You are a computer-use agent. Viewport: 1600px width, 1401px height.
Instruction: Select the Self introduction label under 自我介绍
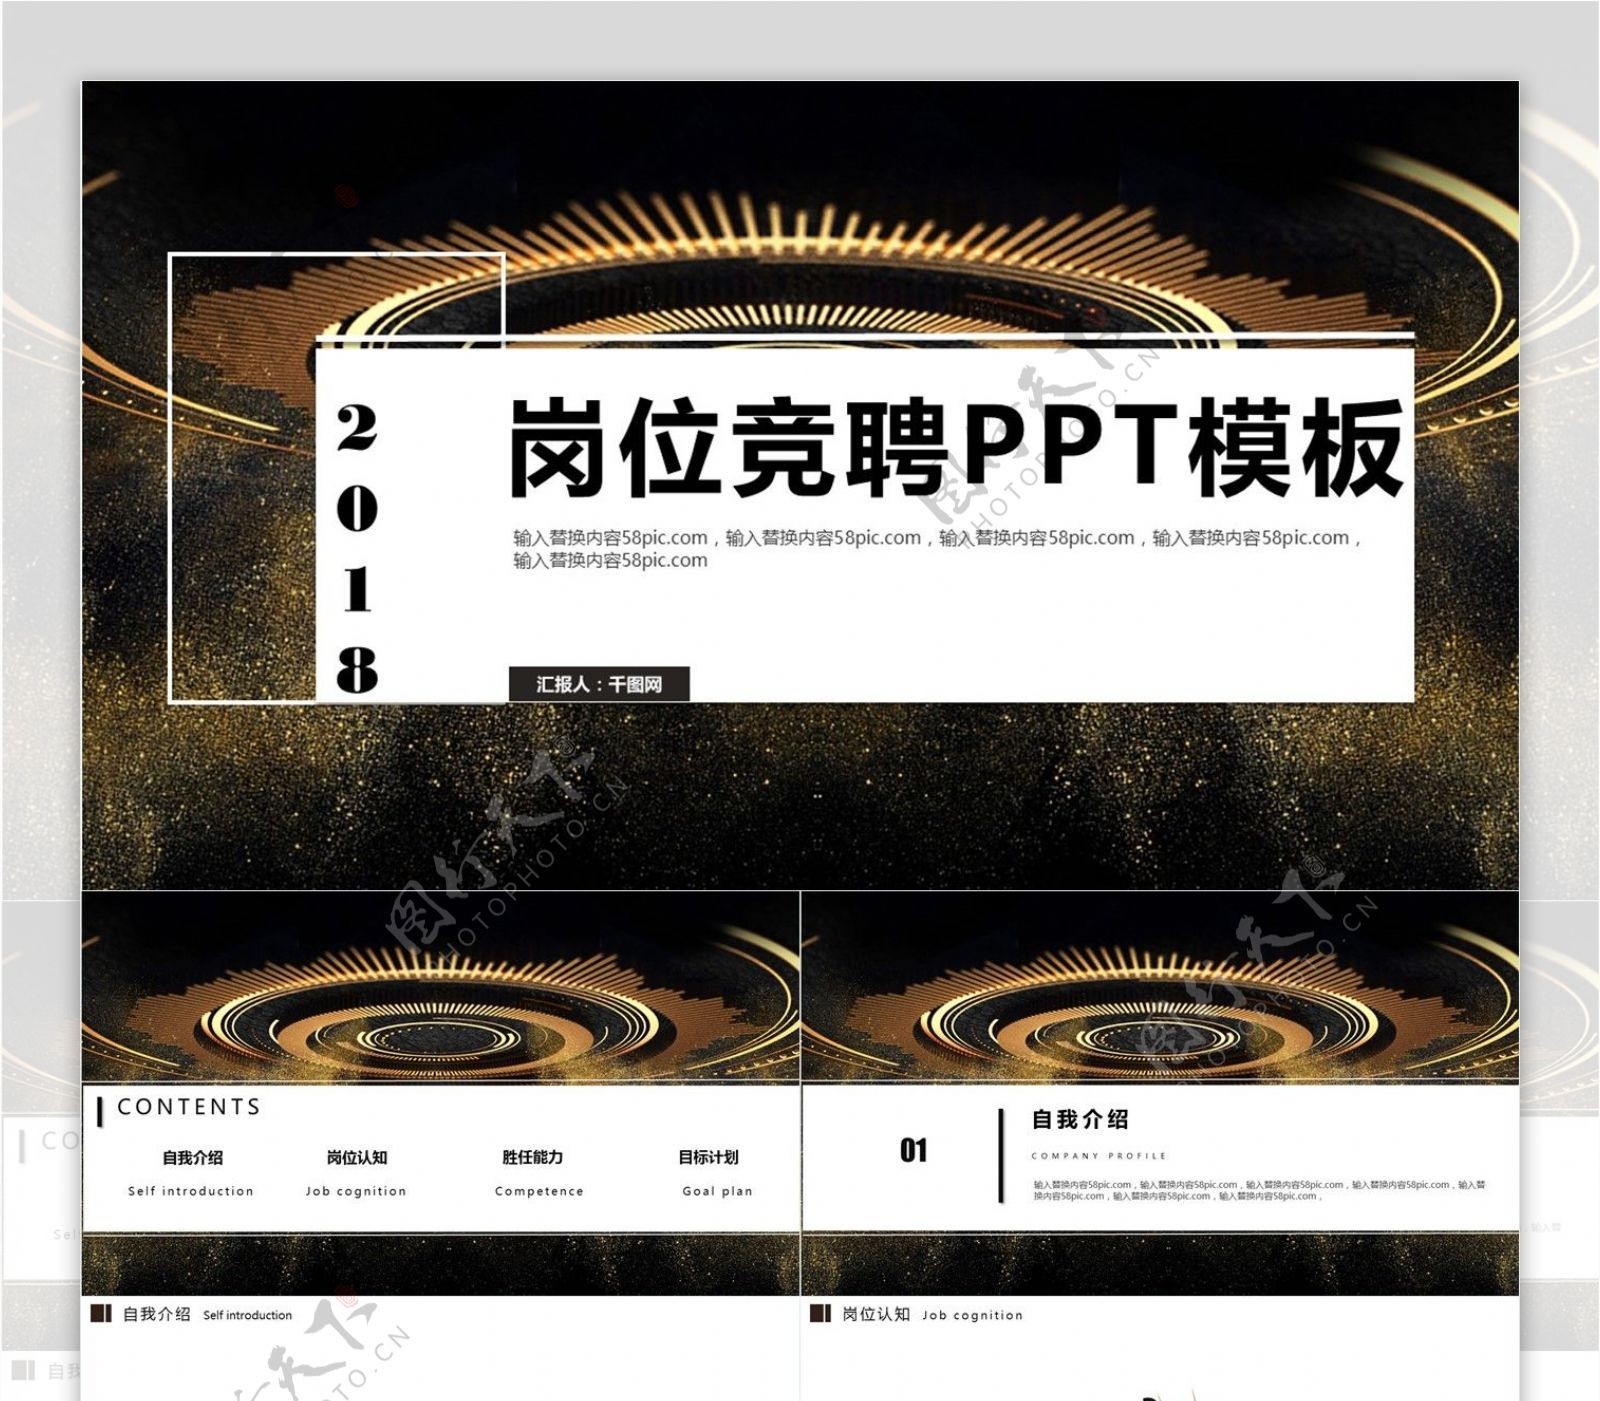(x=191, y=1191)
